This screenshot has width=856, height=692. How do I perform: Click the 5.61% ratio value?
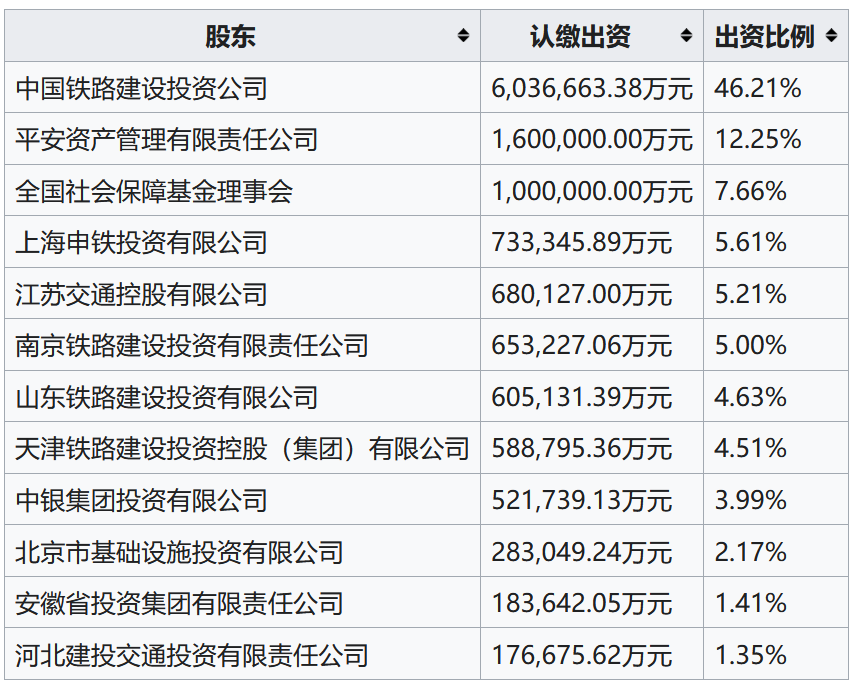751,242
